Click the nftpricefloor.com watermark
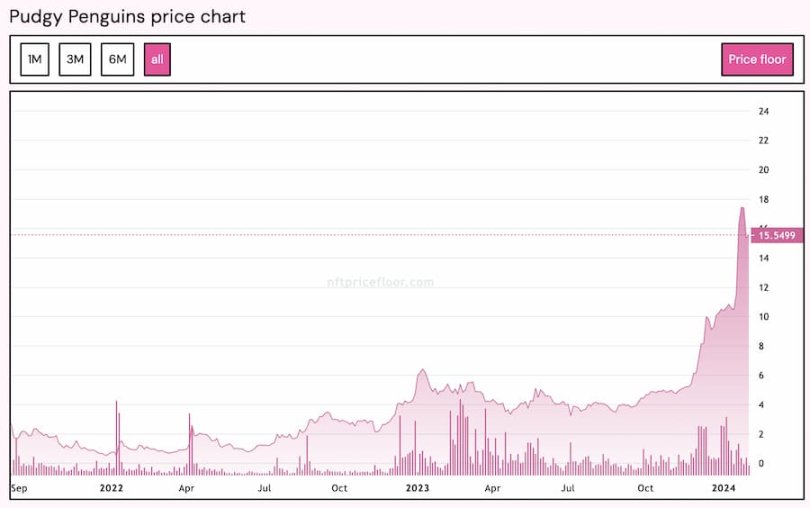Image resolution: width=810 pixels, height=508 pixels. tap(381, 282)
